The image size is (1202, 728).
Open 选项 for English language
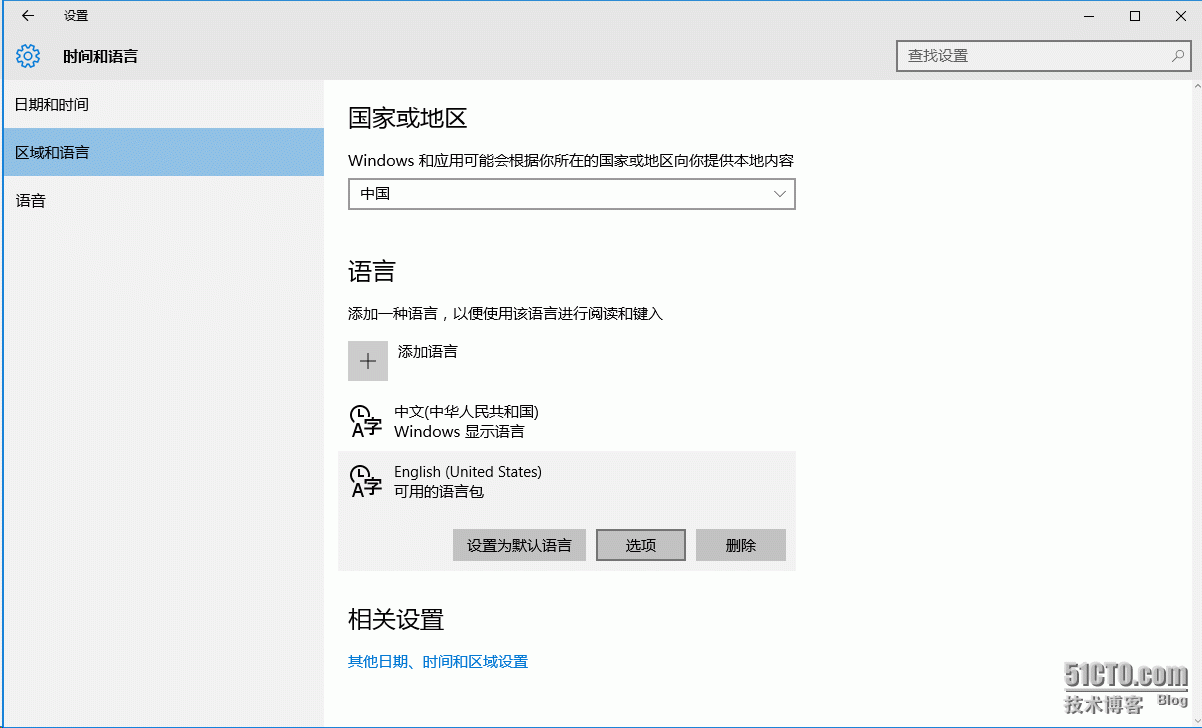pyautogui.click(x=641, y=545)
